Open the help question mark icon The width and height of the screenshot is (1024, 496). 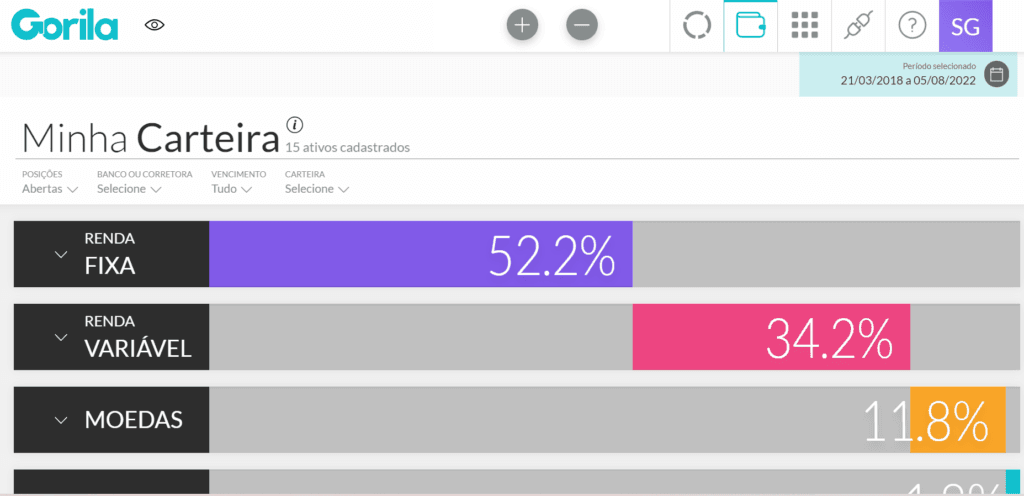912,26
